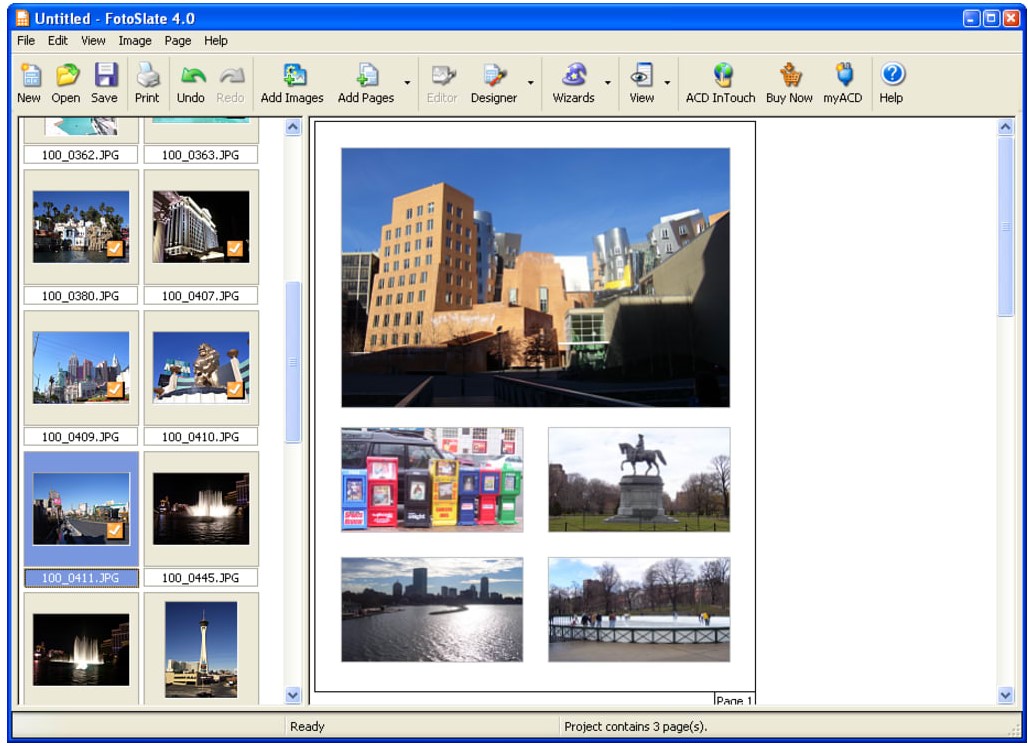Click the 100_0407.JPG filename label
This screenshot has width=1028, height=746.
pos(201,296)
